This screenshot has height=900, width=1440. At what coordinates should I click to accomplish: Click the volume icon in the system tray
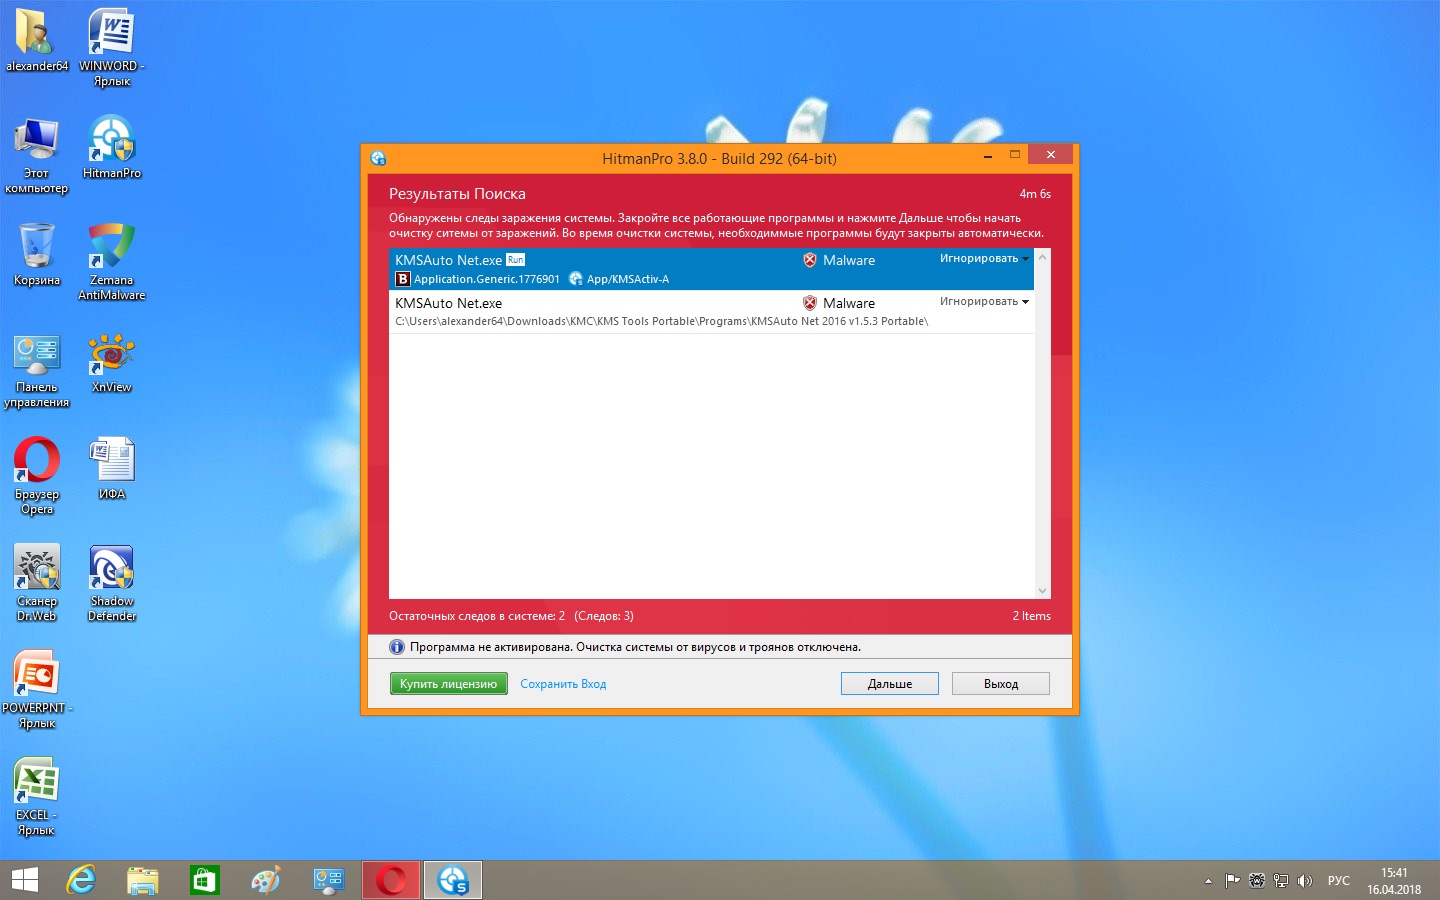(x=1304, y=881)
